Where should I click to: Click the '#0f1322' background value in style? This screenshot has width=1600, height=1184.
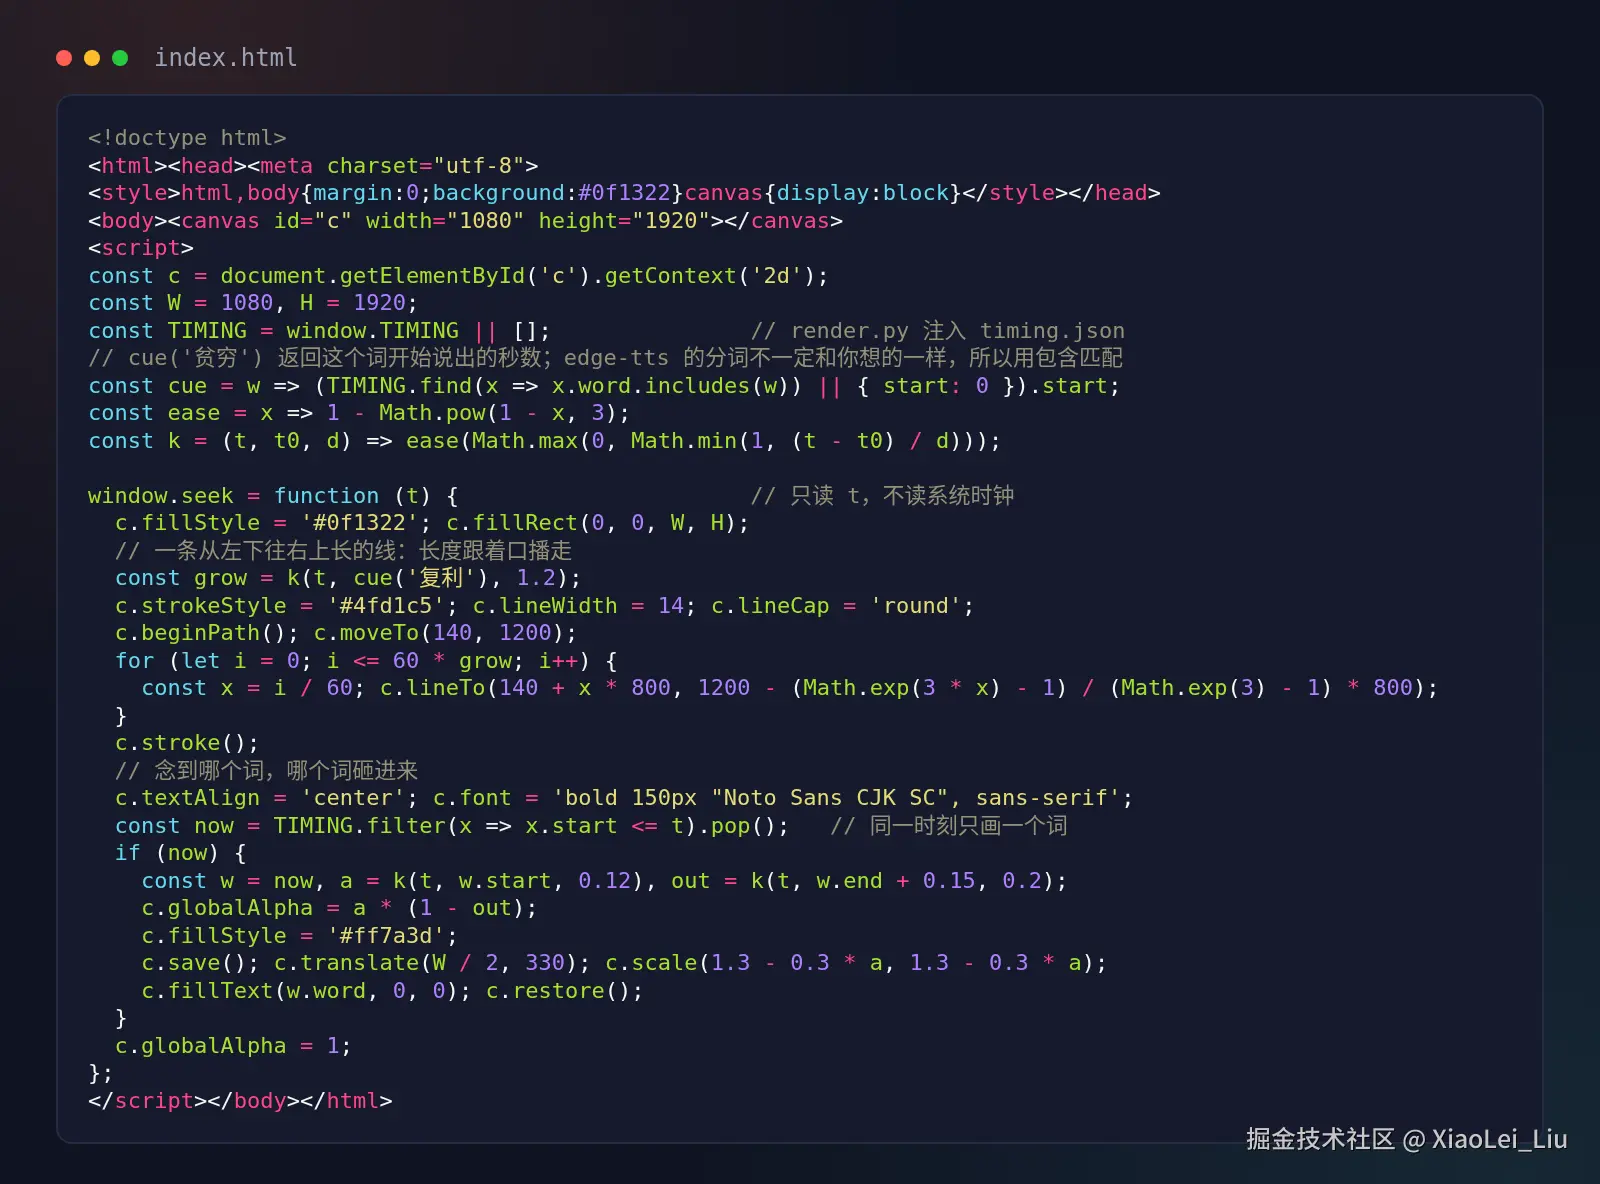click(623, 193)
